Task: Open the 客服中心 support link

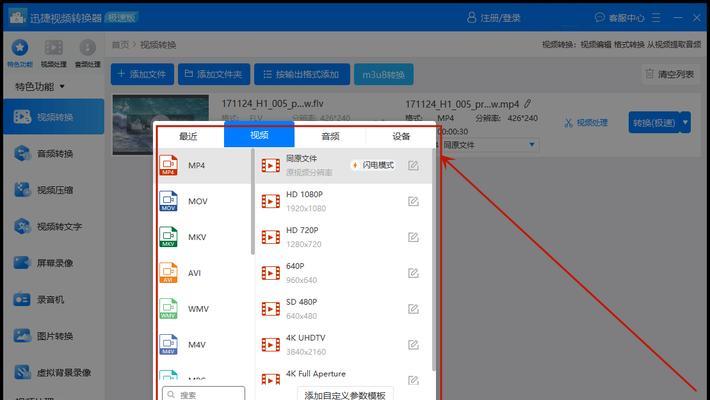Action: (x=619, y=18)
